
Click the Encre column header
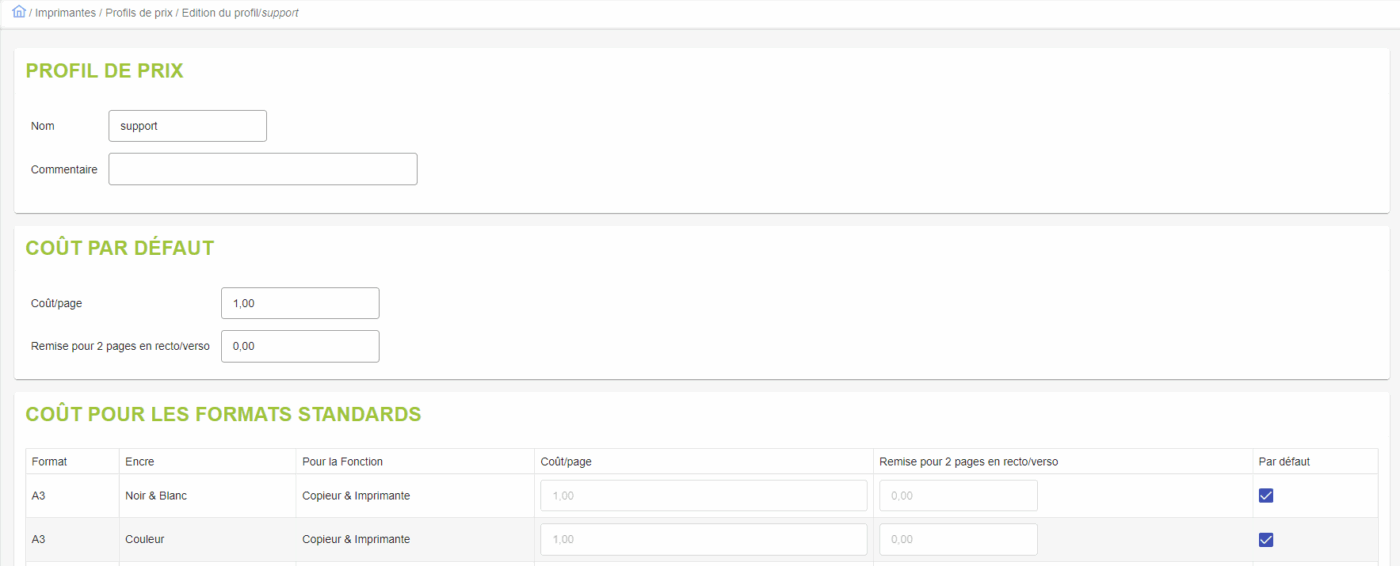(x=140, y=462)
